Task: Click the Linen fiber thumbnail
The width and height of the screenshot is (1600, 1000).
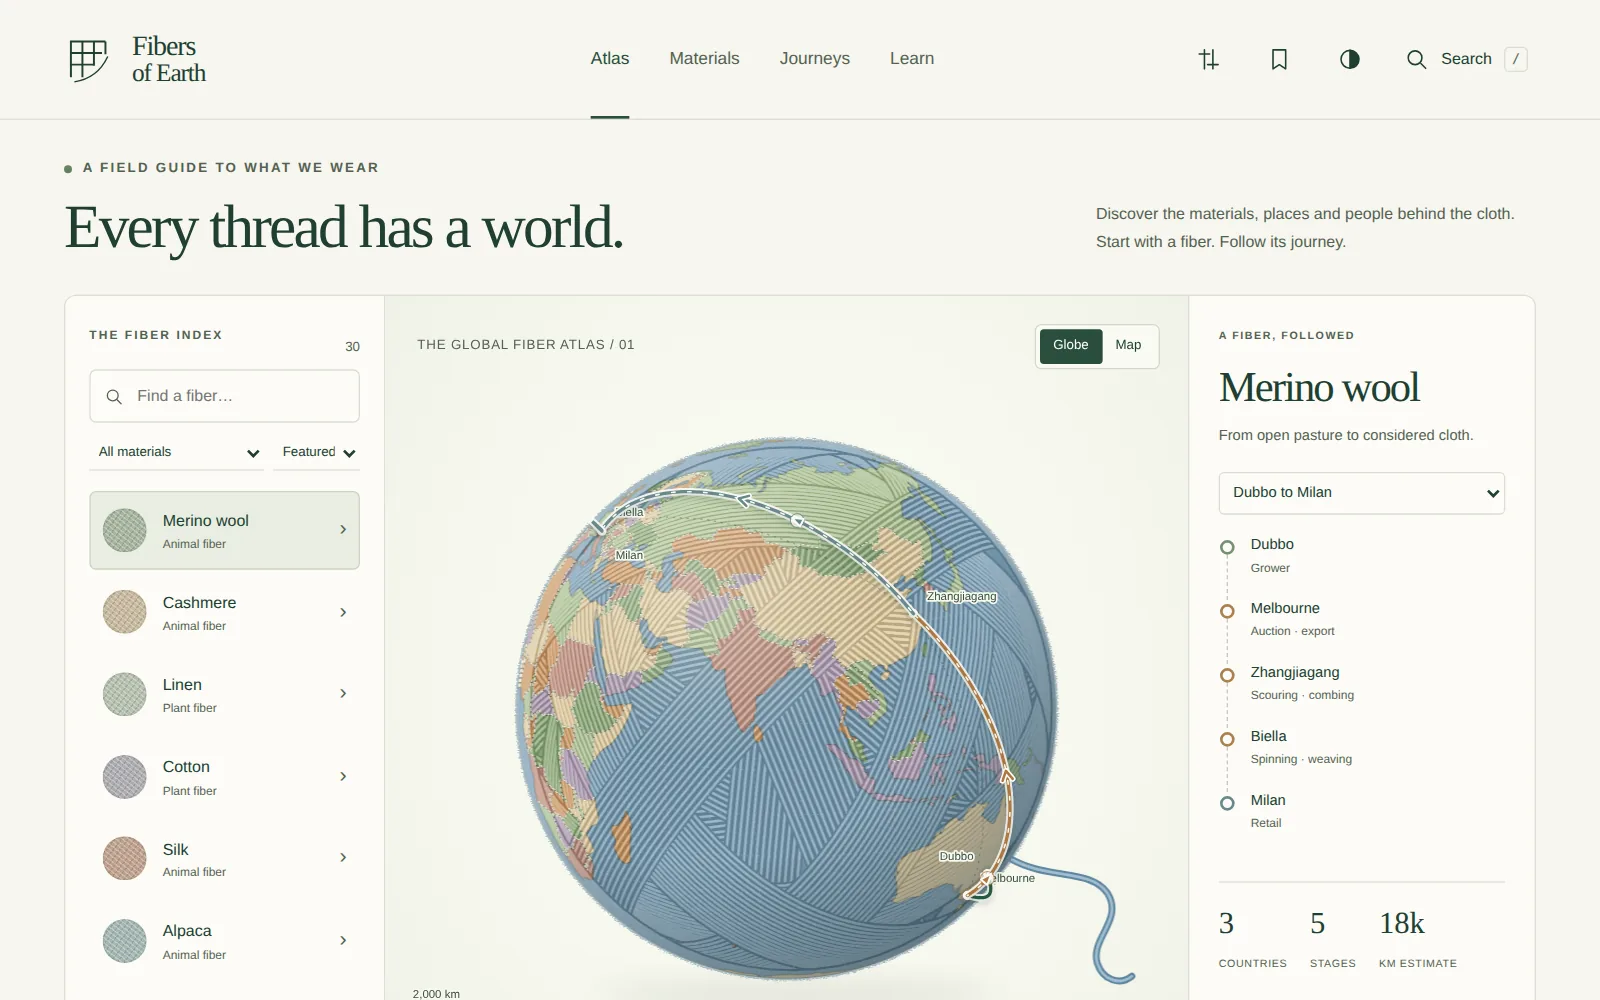Action: (x=125, y=694)
